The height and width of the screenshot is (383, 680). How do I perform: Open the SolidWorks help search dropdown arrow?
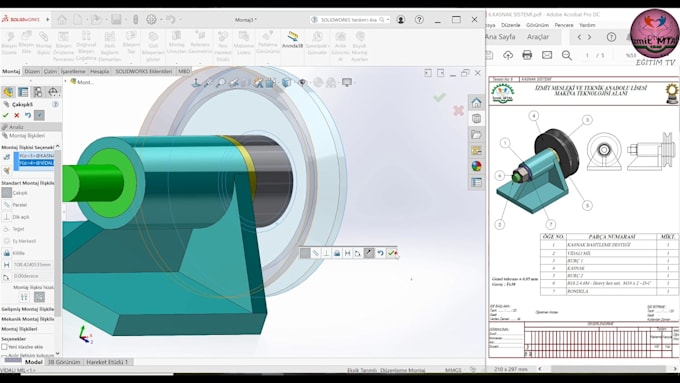point(388,20)
